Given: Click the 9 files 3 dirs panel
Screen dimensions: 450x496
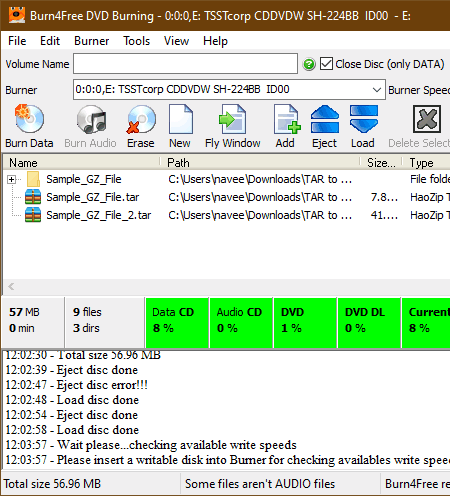Looking at the screenshot, I should [105, 323].
